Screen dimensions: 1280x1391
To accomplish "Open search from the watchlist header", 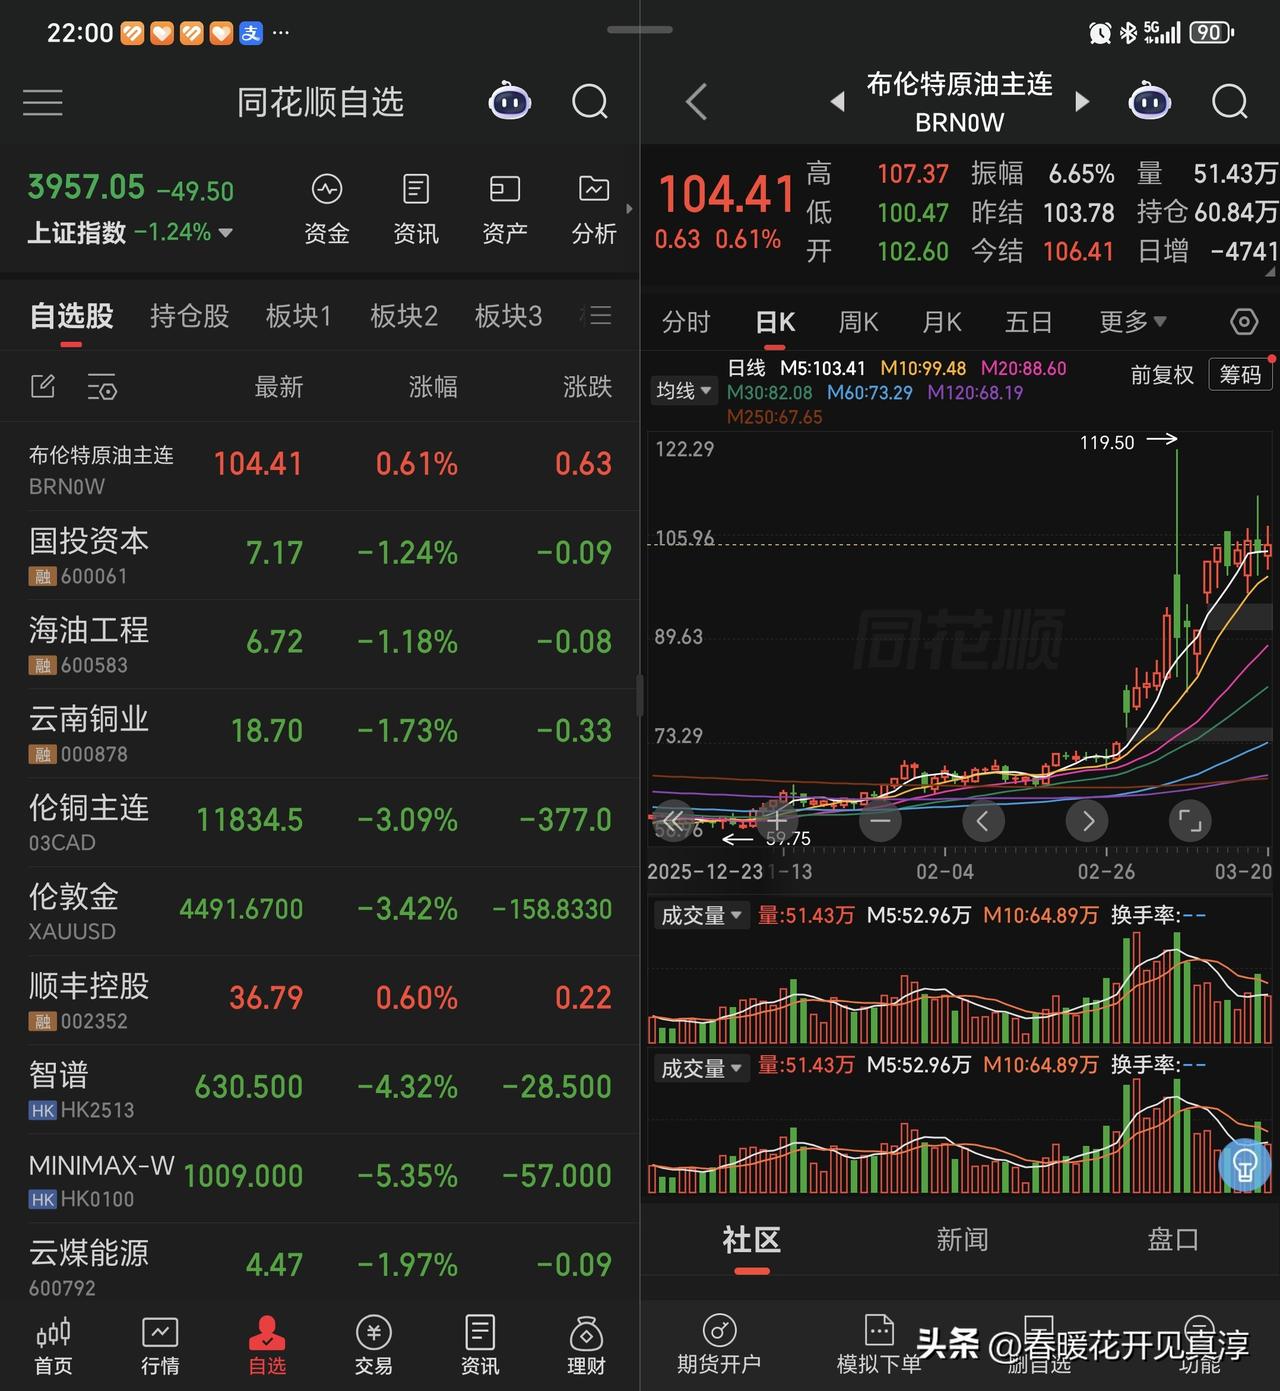I will pyautogui.click(x=590, y=101).
